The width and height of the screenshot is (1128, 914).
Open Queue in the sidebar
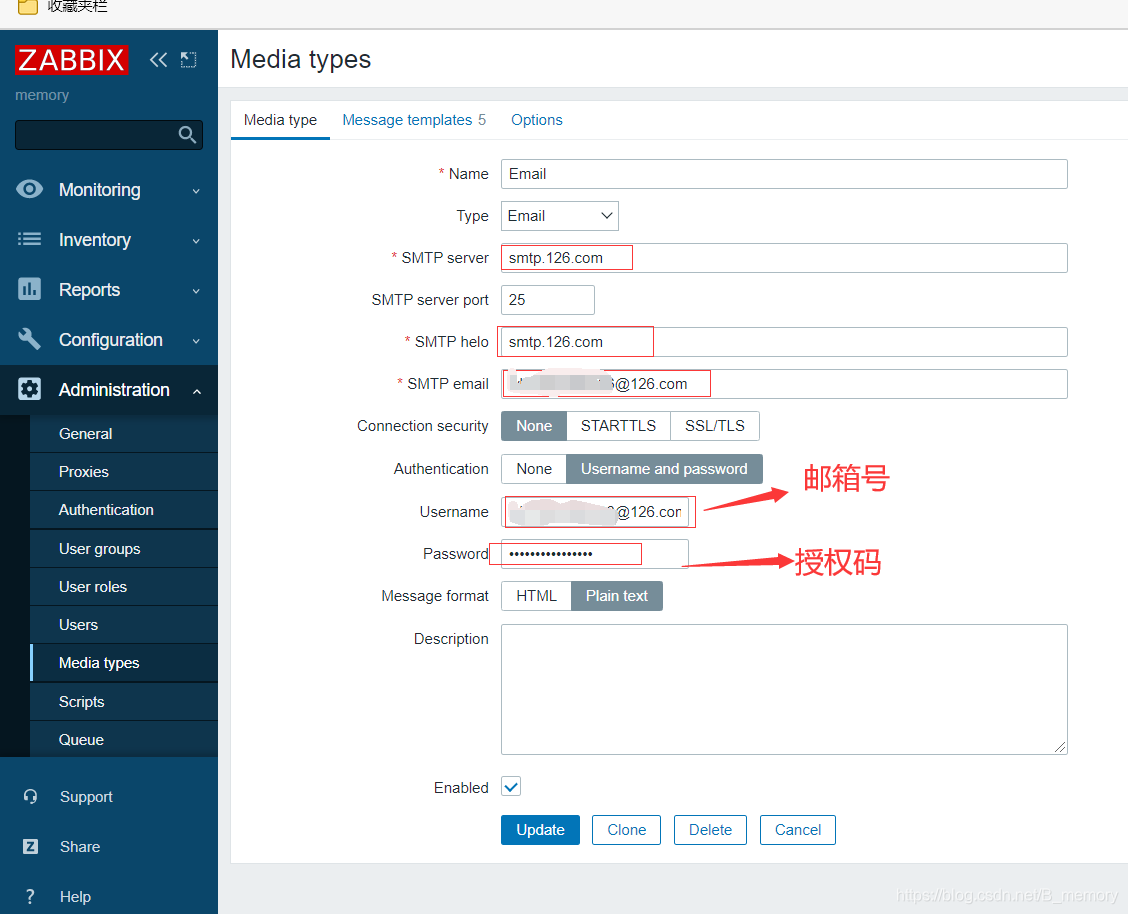pyautogui.click(x=124, y=740)
